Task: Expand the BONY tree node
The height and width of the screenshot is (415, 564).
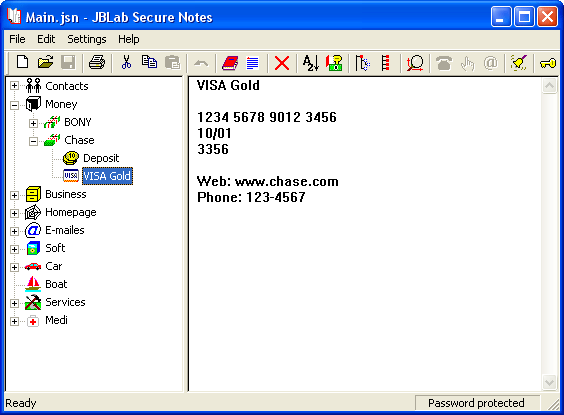Action: click(33, 123)
